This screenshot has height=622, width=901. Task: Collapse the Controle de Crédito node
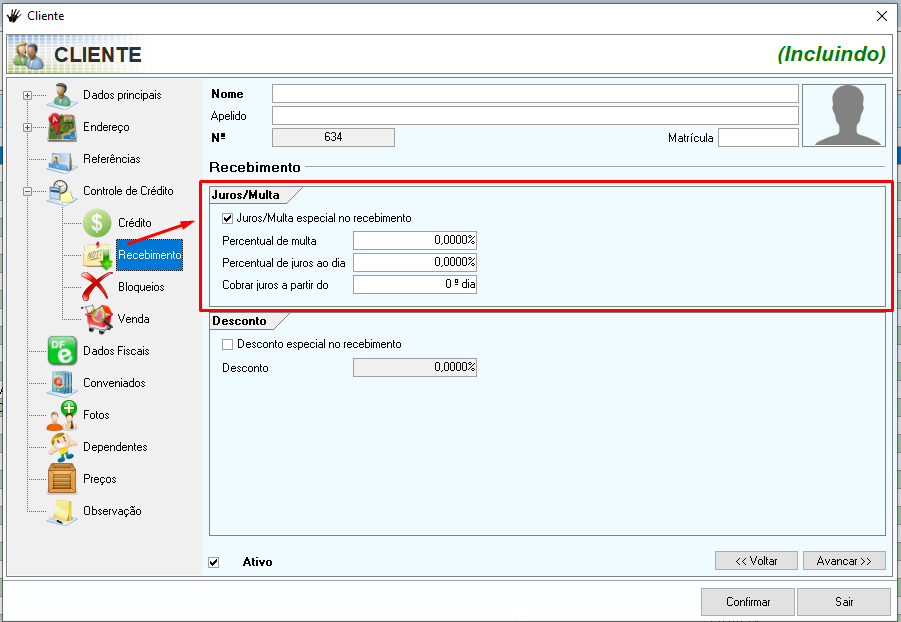point(27,192)
